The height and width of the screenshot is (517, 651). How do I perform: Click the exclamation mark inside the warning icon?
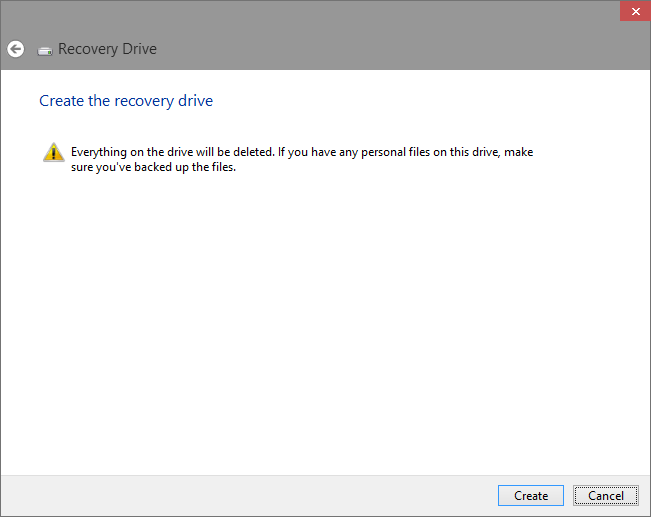pos(53,154)
